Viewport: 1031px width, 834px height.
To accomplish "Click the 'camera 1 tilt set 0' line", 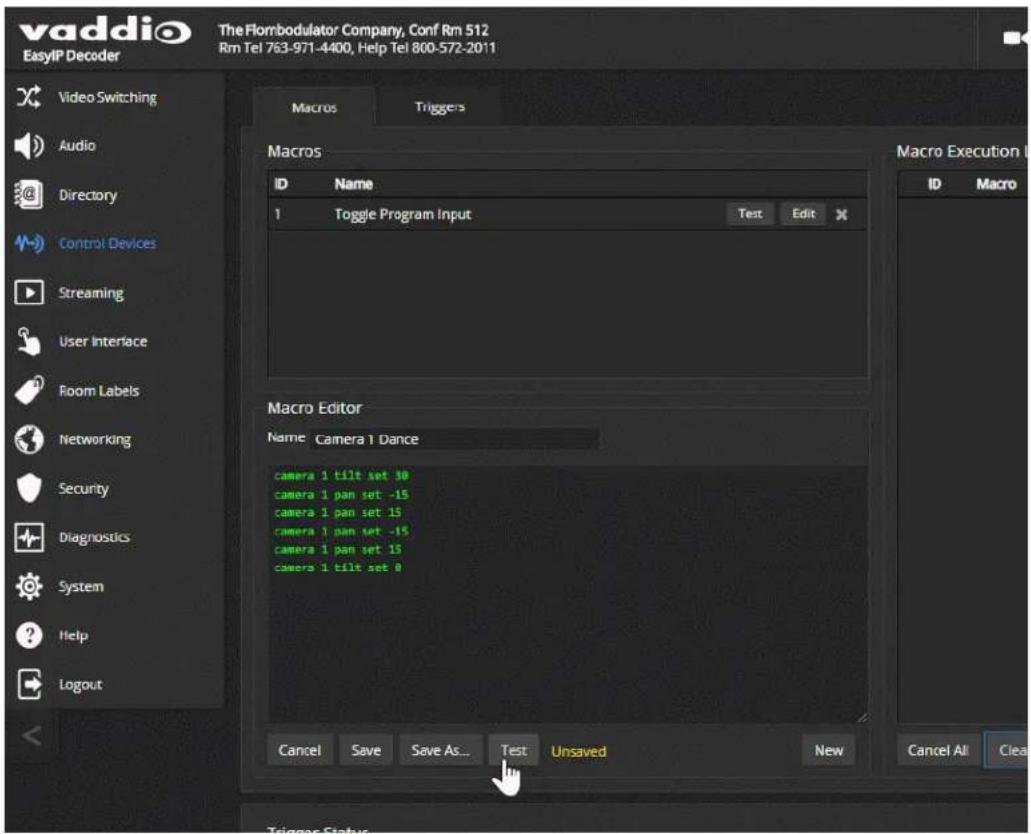I will (338, 567).
